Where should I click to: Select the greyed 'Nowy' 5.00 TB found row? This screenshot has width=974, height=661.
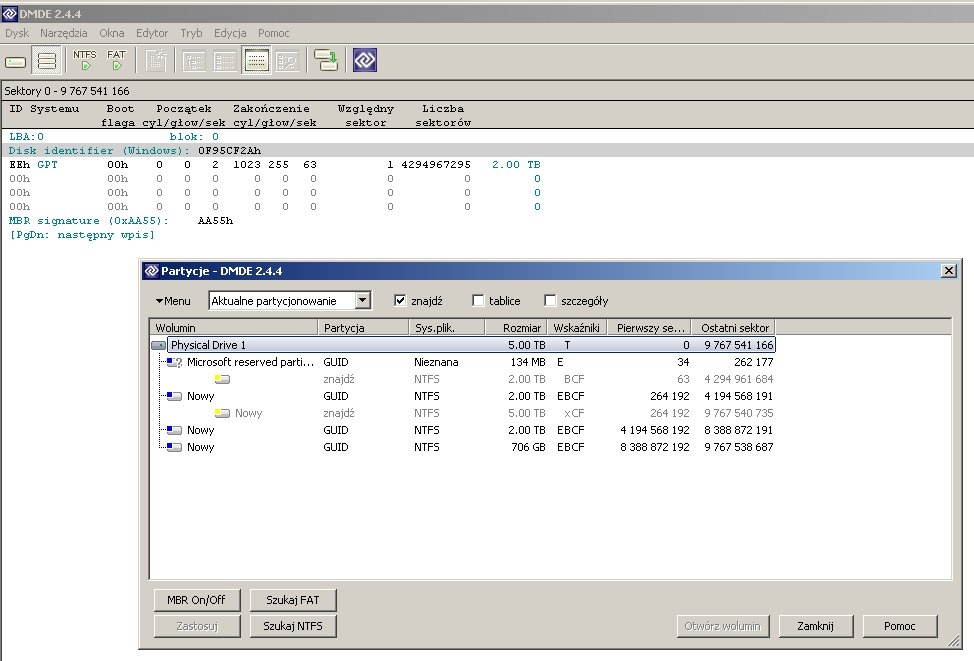tap(463, 413)
